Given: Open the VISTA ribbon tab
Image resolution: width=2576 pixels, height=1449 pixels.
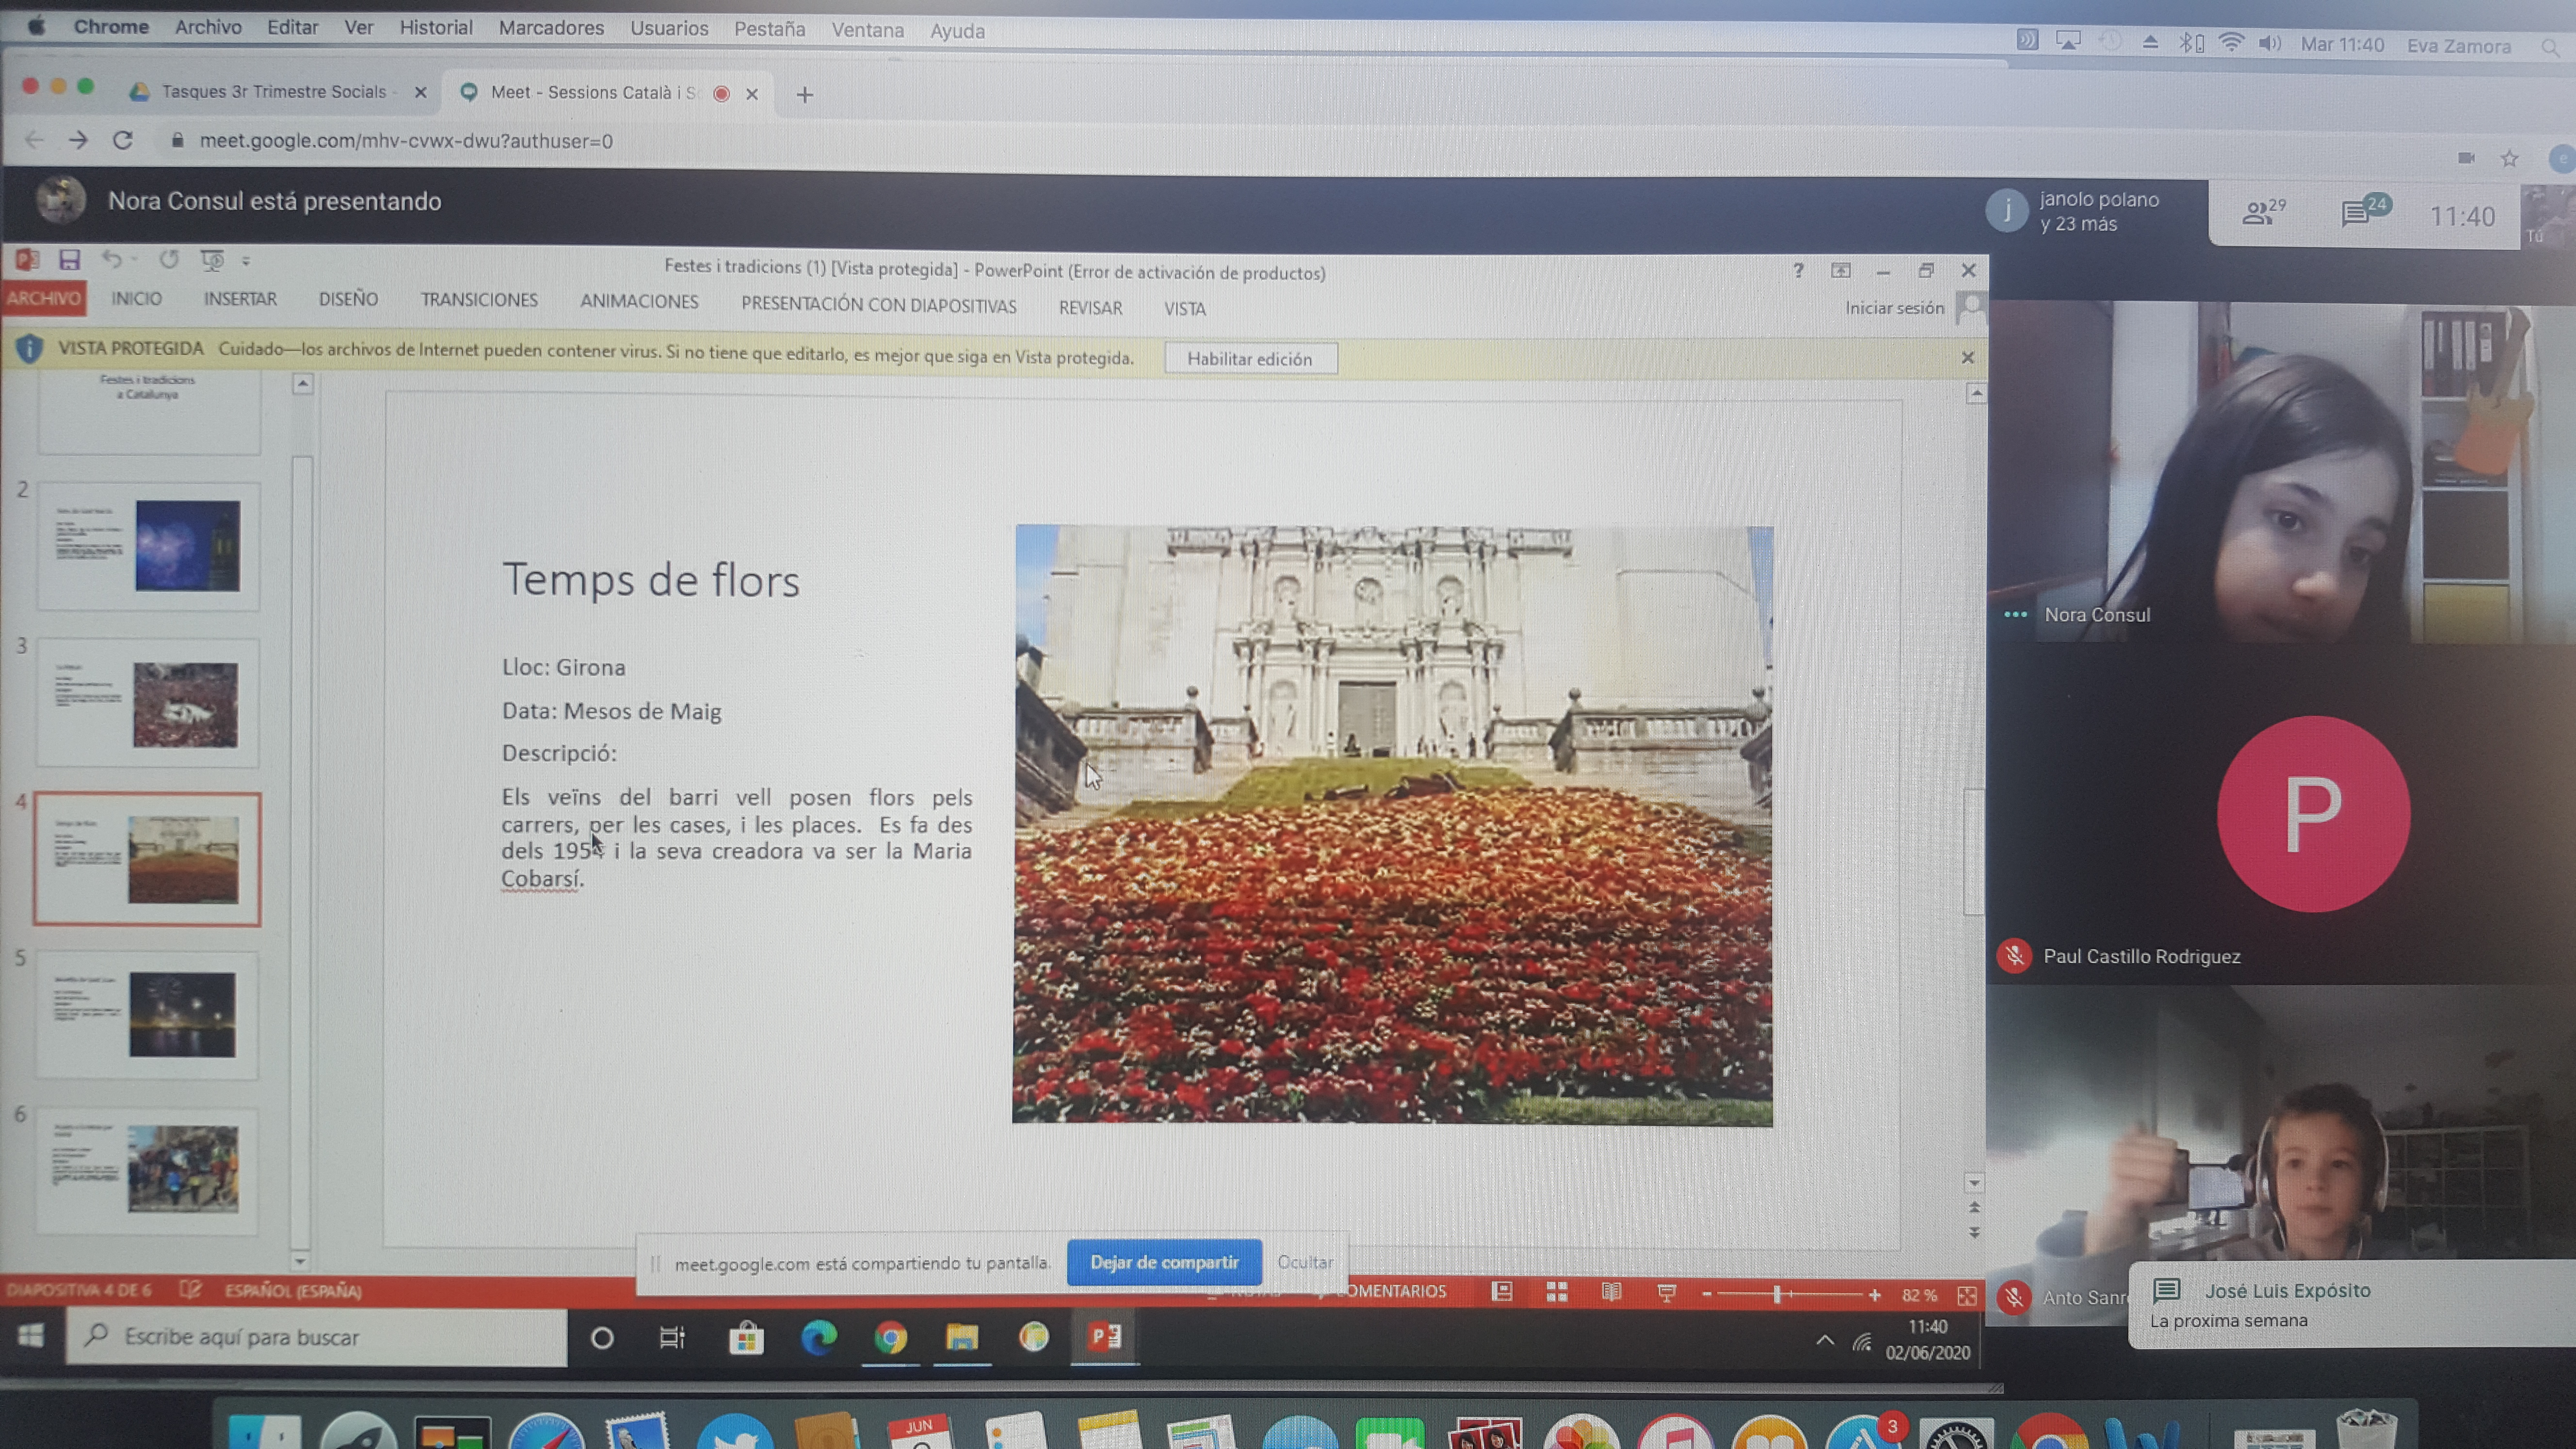Looking at the screenshot, I should [1184, 309].
